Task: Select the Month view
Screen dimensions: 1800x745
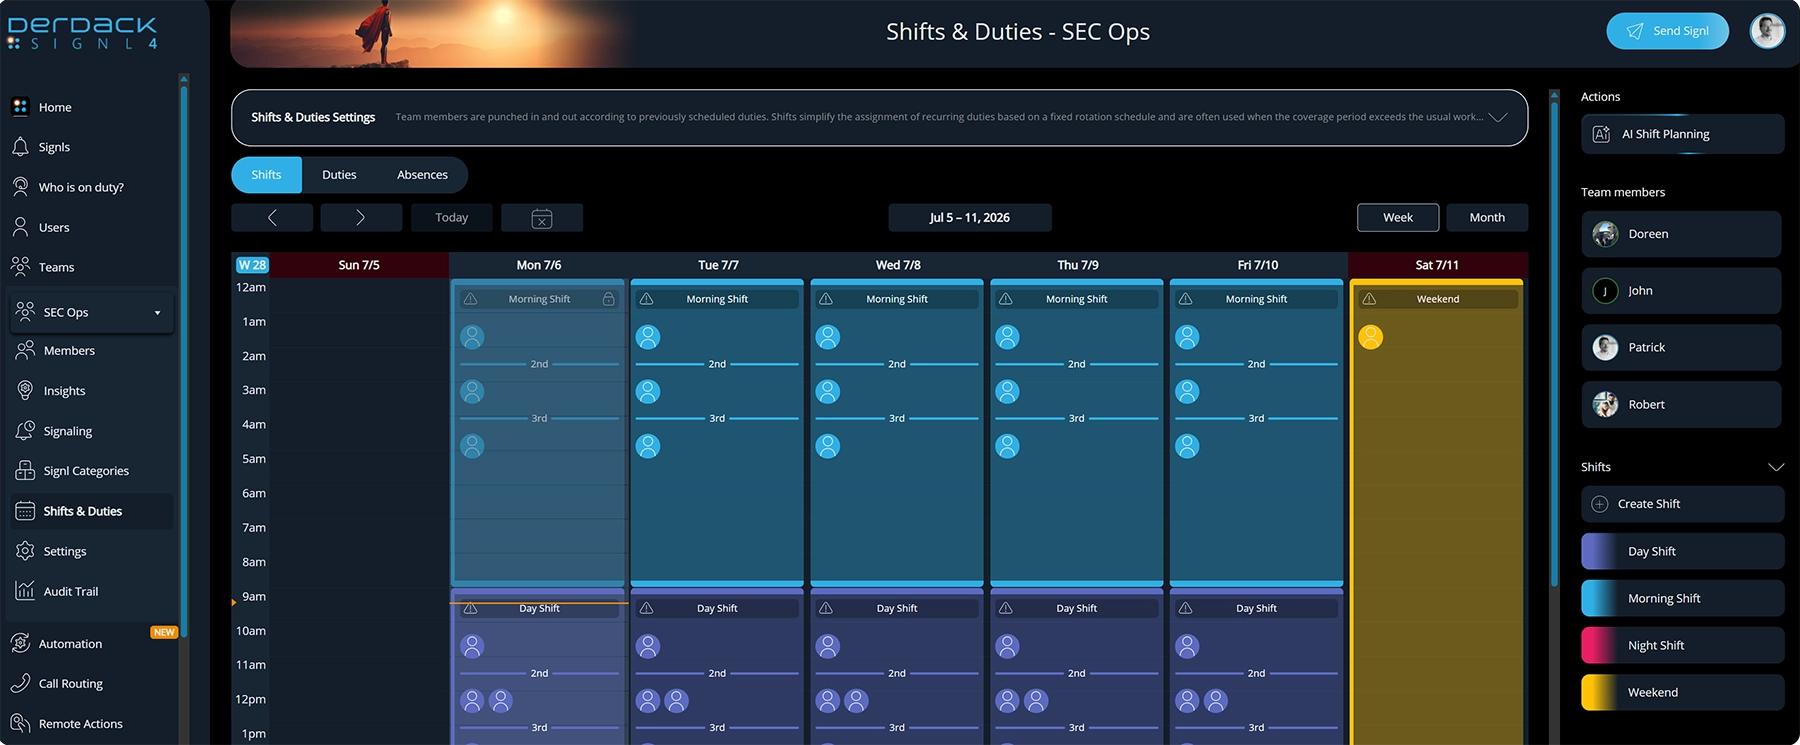Action: coord(1487,218)
